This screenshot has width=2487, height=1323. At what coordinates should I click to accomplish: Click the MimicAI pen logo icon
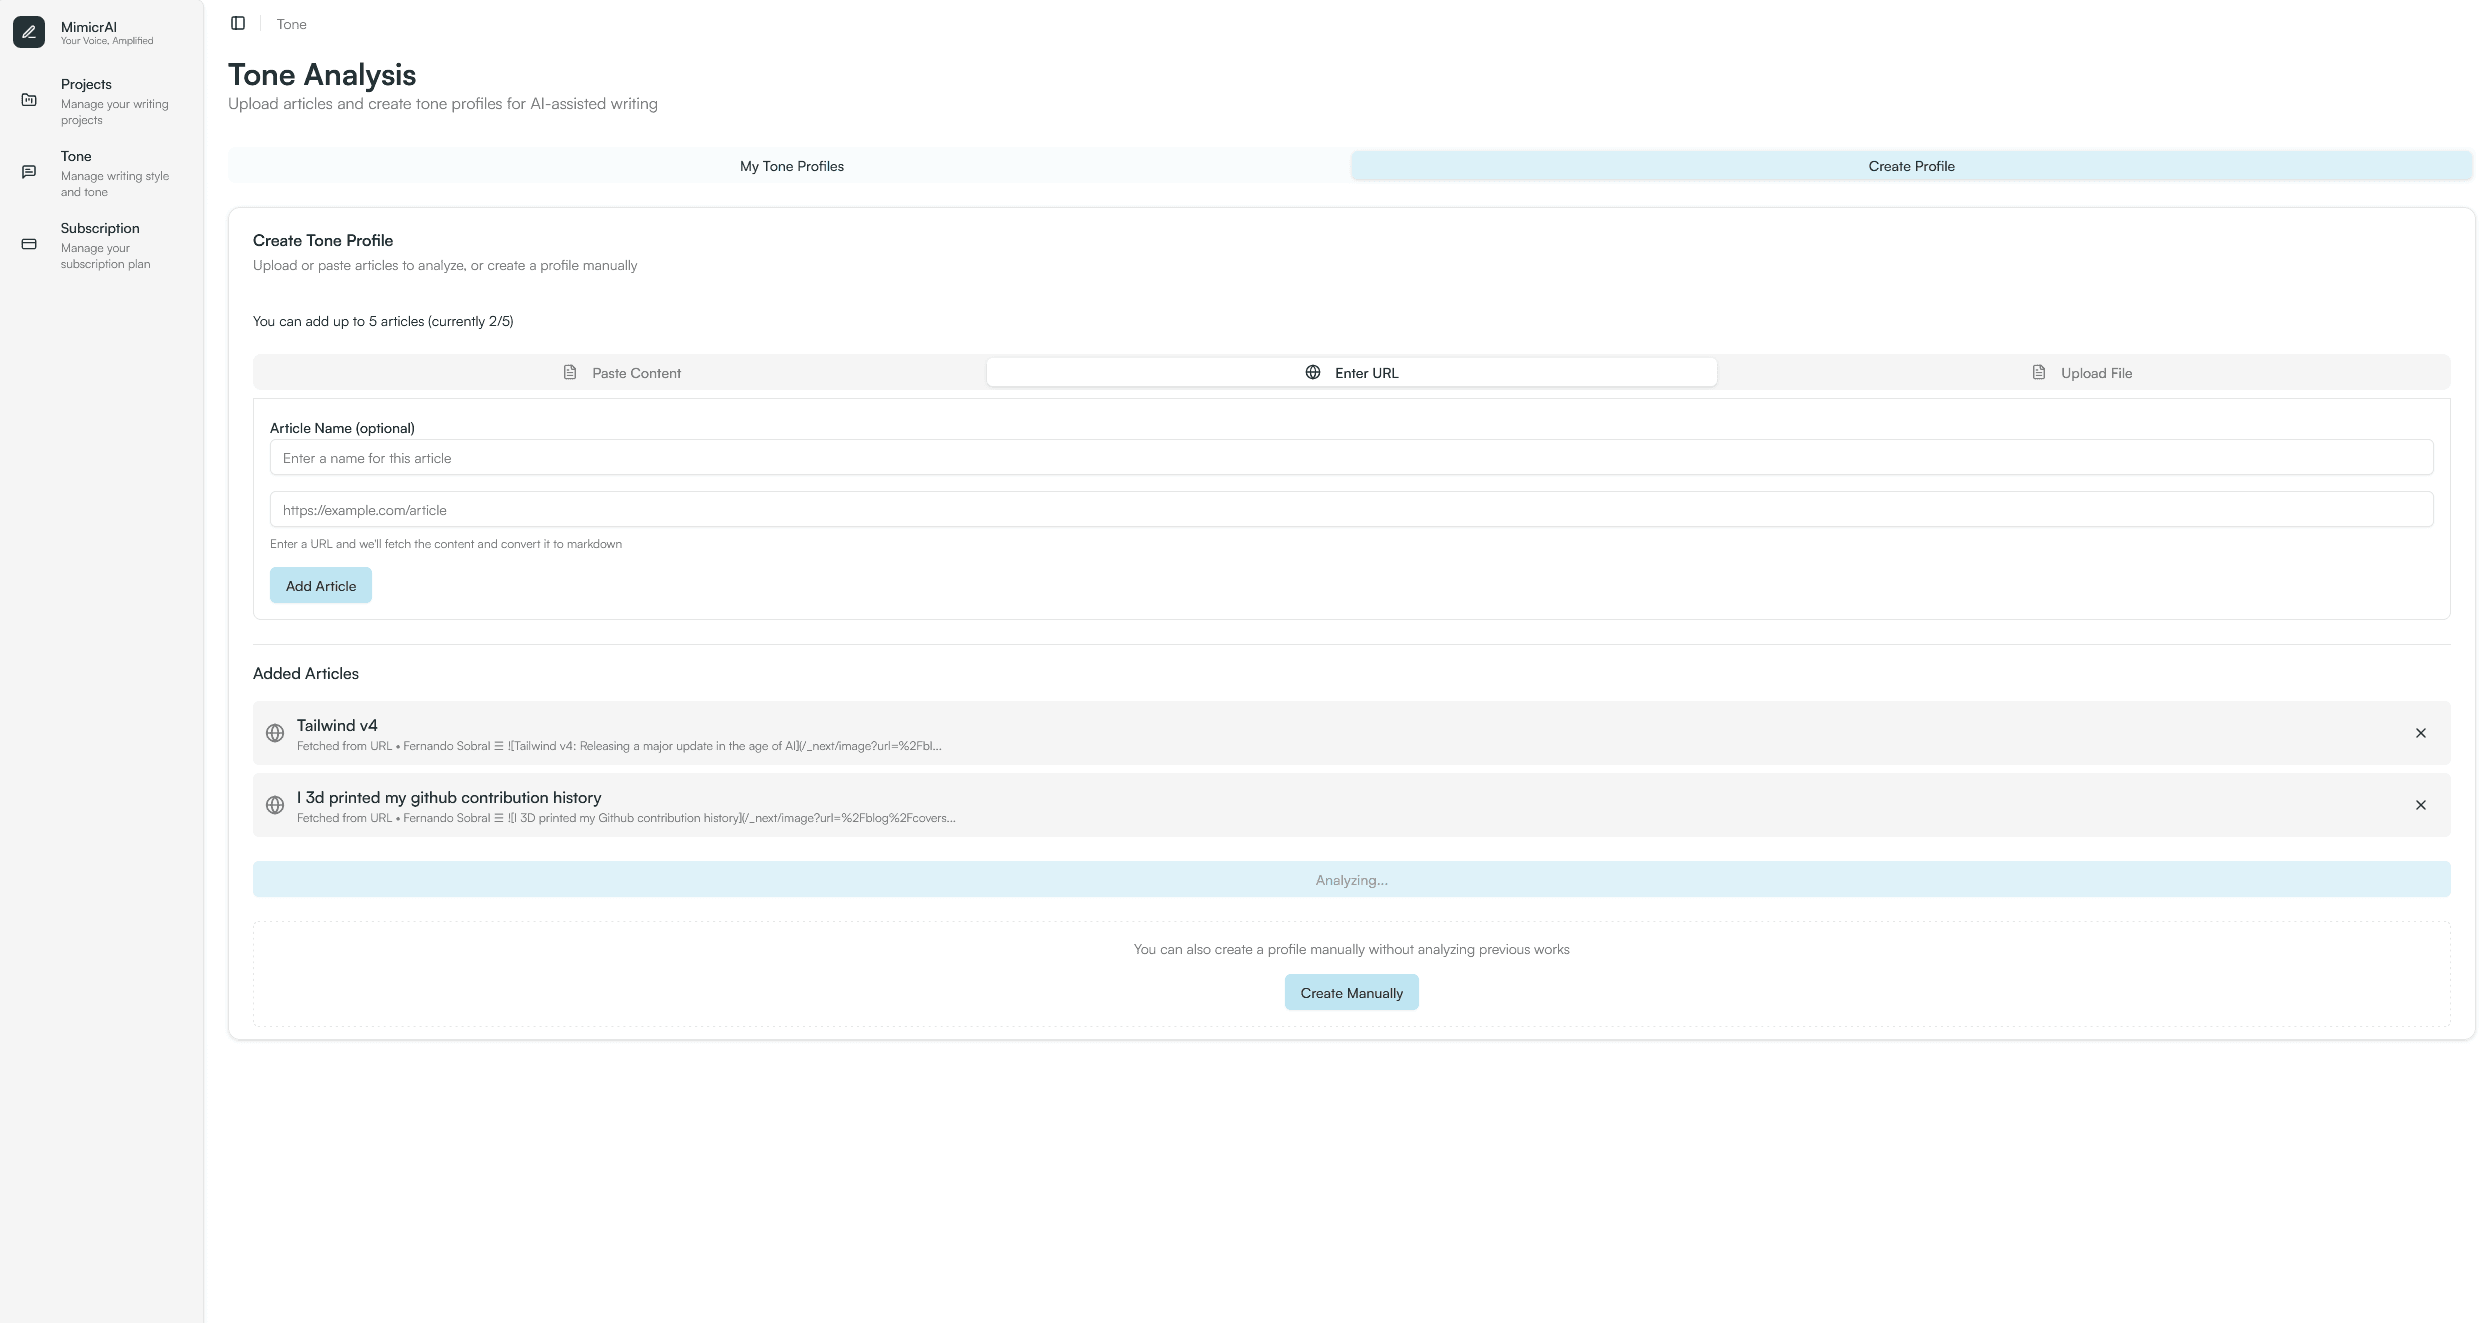click(29, 32)
